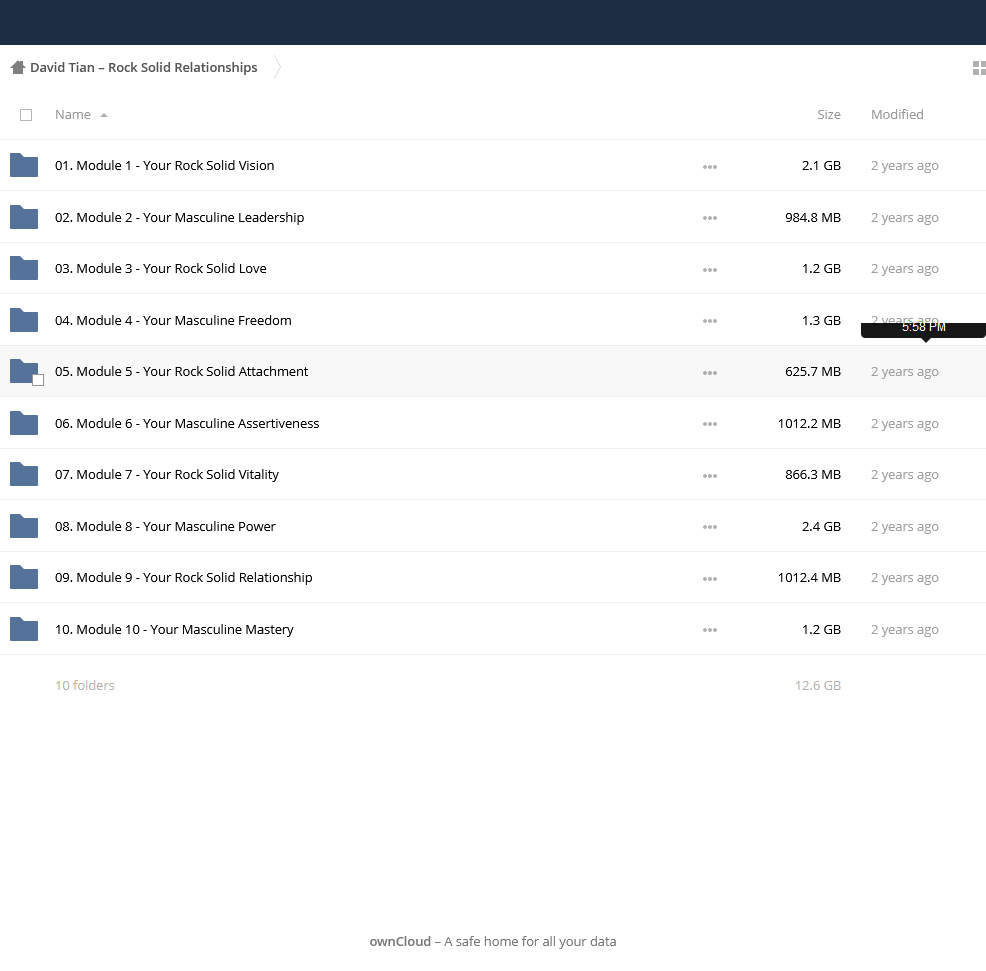
Task: Open the three-dot actions menu for Module 3
Action: point(710,270)
